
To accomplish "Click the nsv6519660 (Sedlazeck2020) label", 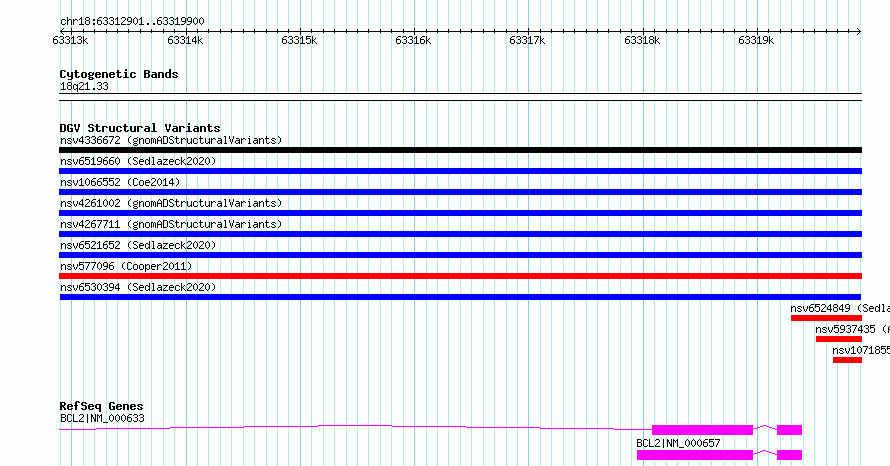I will tap(138, 161).
